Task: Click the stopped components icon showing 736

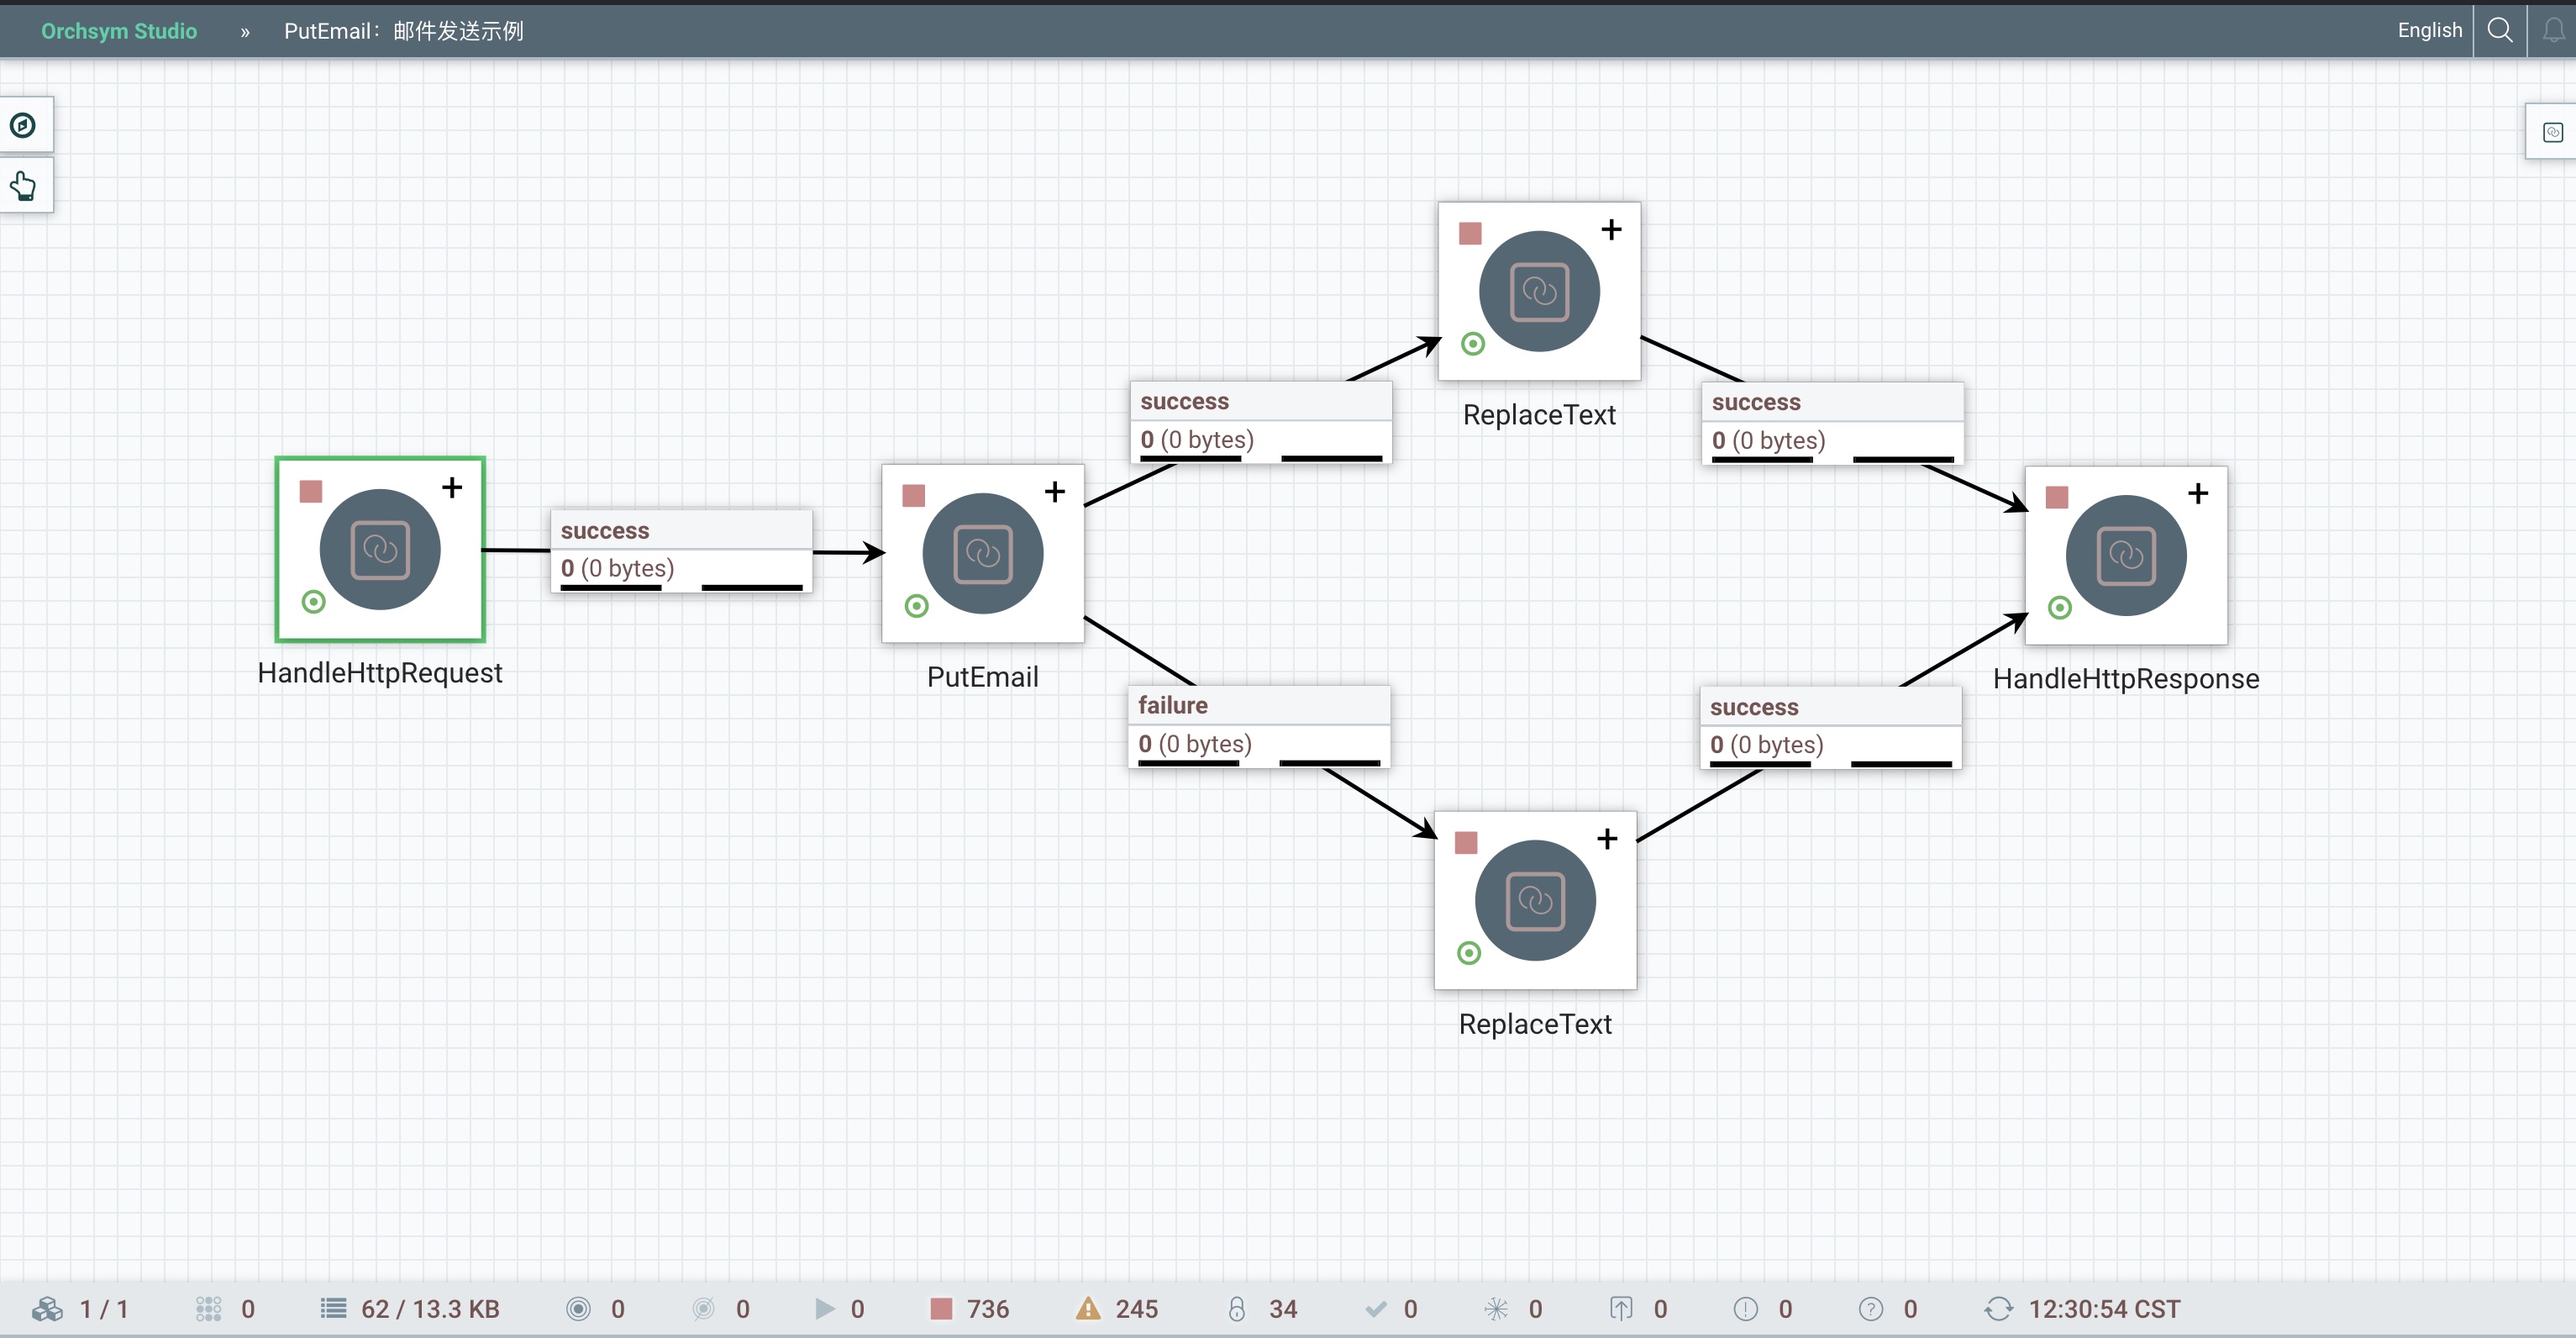Action: (941, 1309)
